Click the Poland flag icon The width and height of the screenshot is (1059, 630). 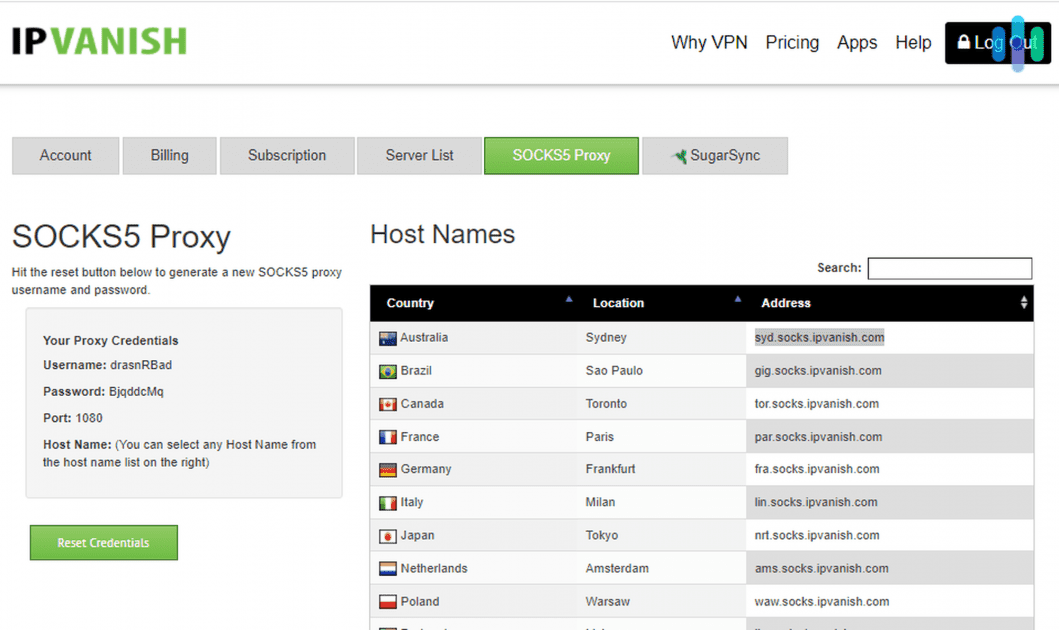pos(387,601)
